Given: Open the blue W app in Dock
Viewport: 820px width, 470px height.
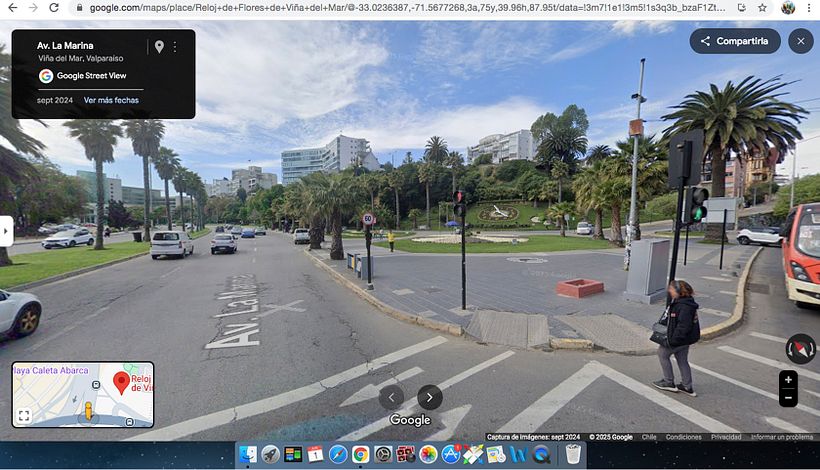Looking at the screenshot, I should pyautogui.click(x=518, y=454).
